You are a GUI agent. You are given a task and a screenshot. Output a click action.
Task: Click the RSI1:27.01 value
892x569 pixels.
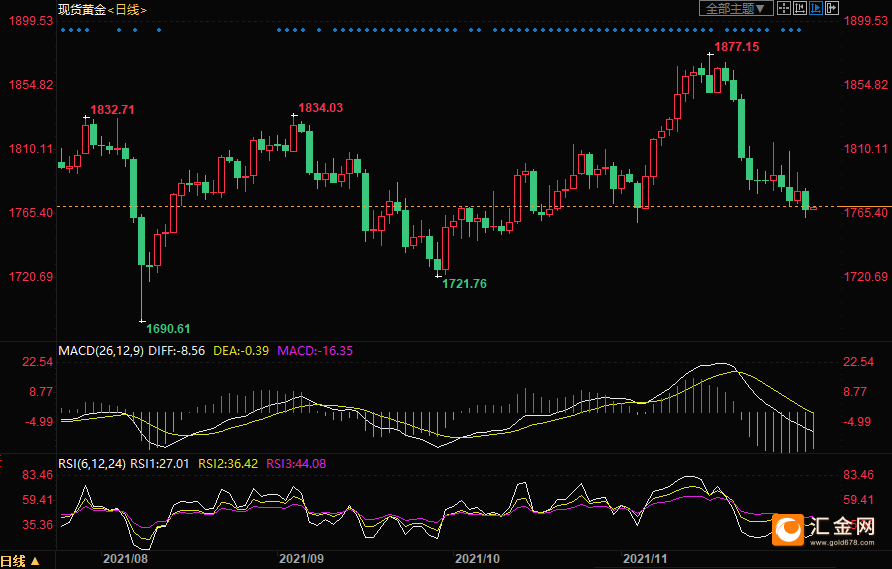click(160, 464)
